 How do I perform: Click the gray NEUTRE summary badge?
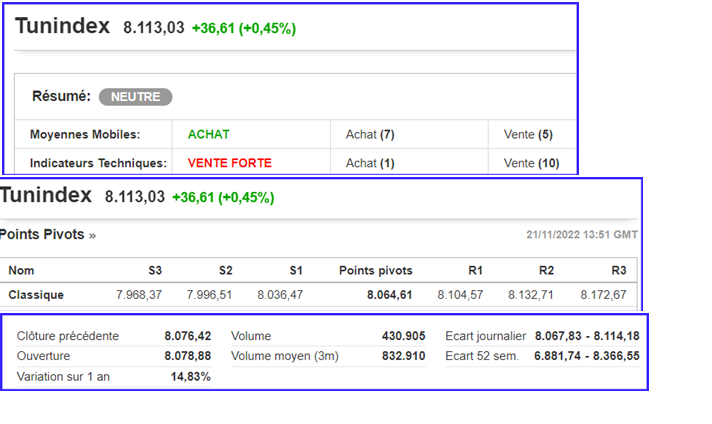(135, 97)
